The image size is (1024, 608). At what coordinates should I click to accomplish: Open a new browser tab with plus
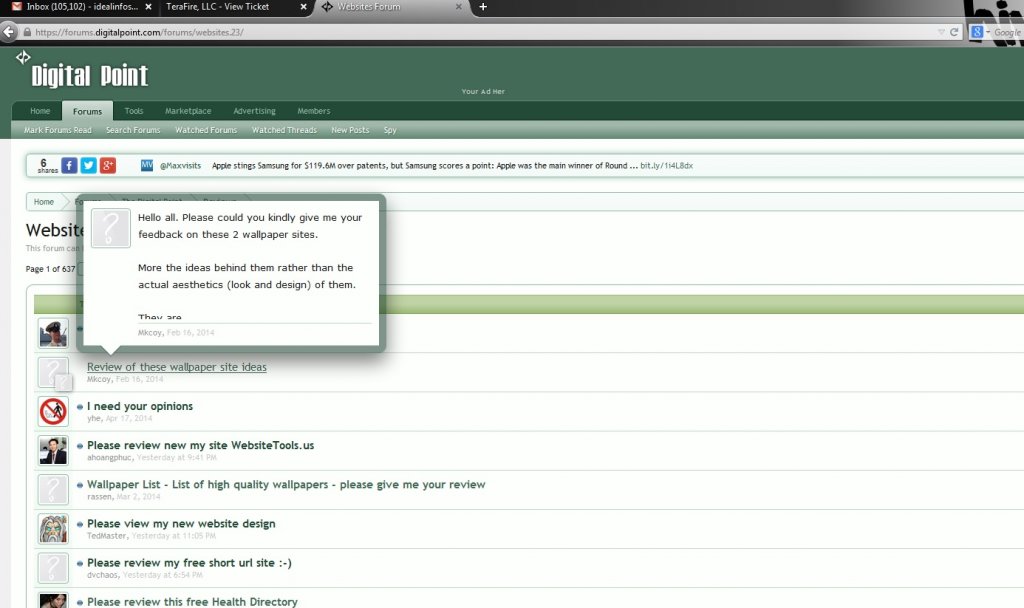pos(483,7)
